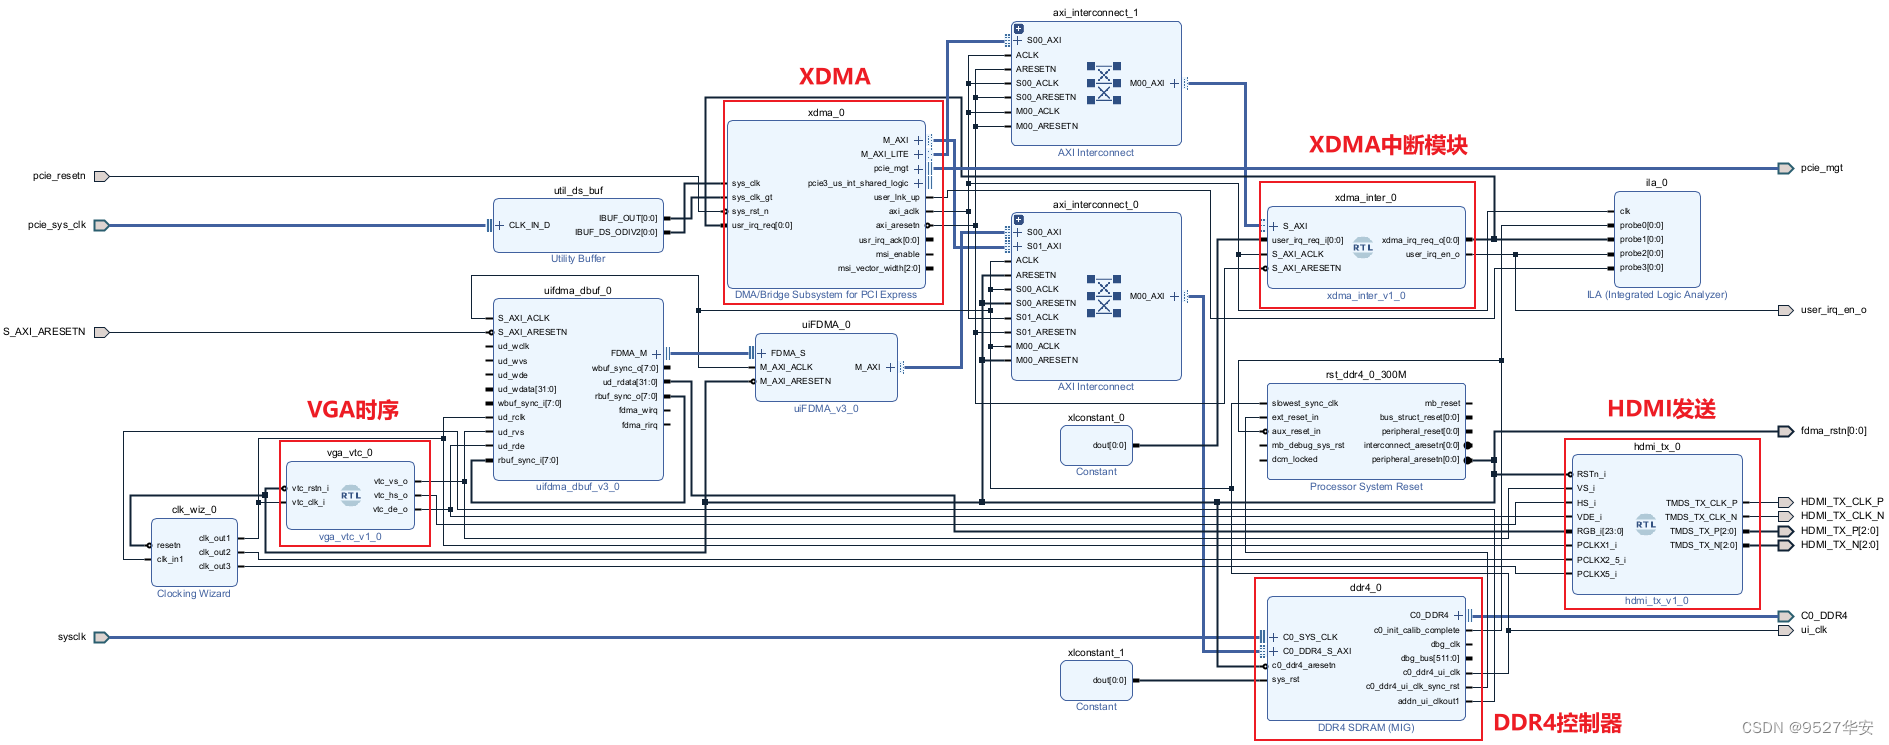Expand FDMA_S interface on uiFDMA_0
Image resolution: width=1889 pixels, height=745 pixels.
coord(762,353)
